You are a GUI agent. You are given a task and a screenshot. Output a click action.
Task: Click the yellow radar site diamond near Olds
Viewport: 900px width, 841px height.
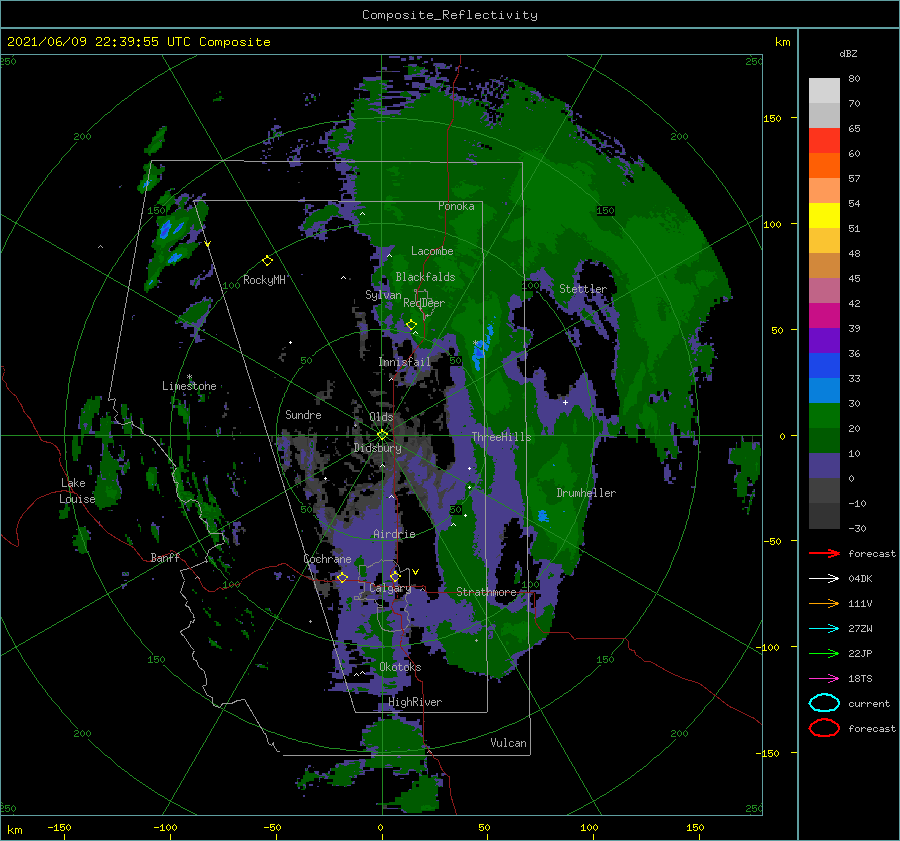pyautogui.click(x=382, y=435)
